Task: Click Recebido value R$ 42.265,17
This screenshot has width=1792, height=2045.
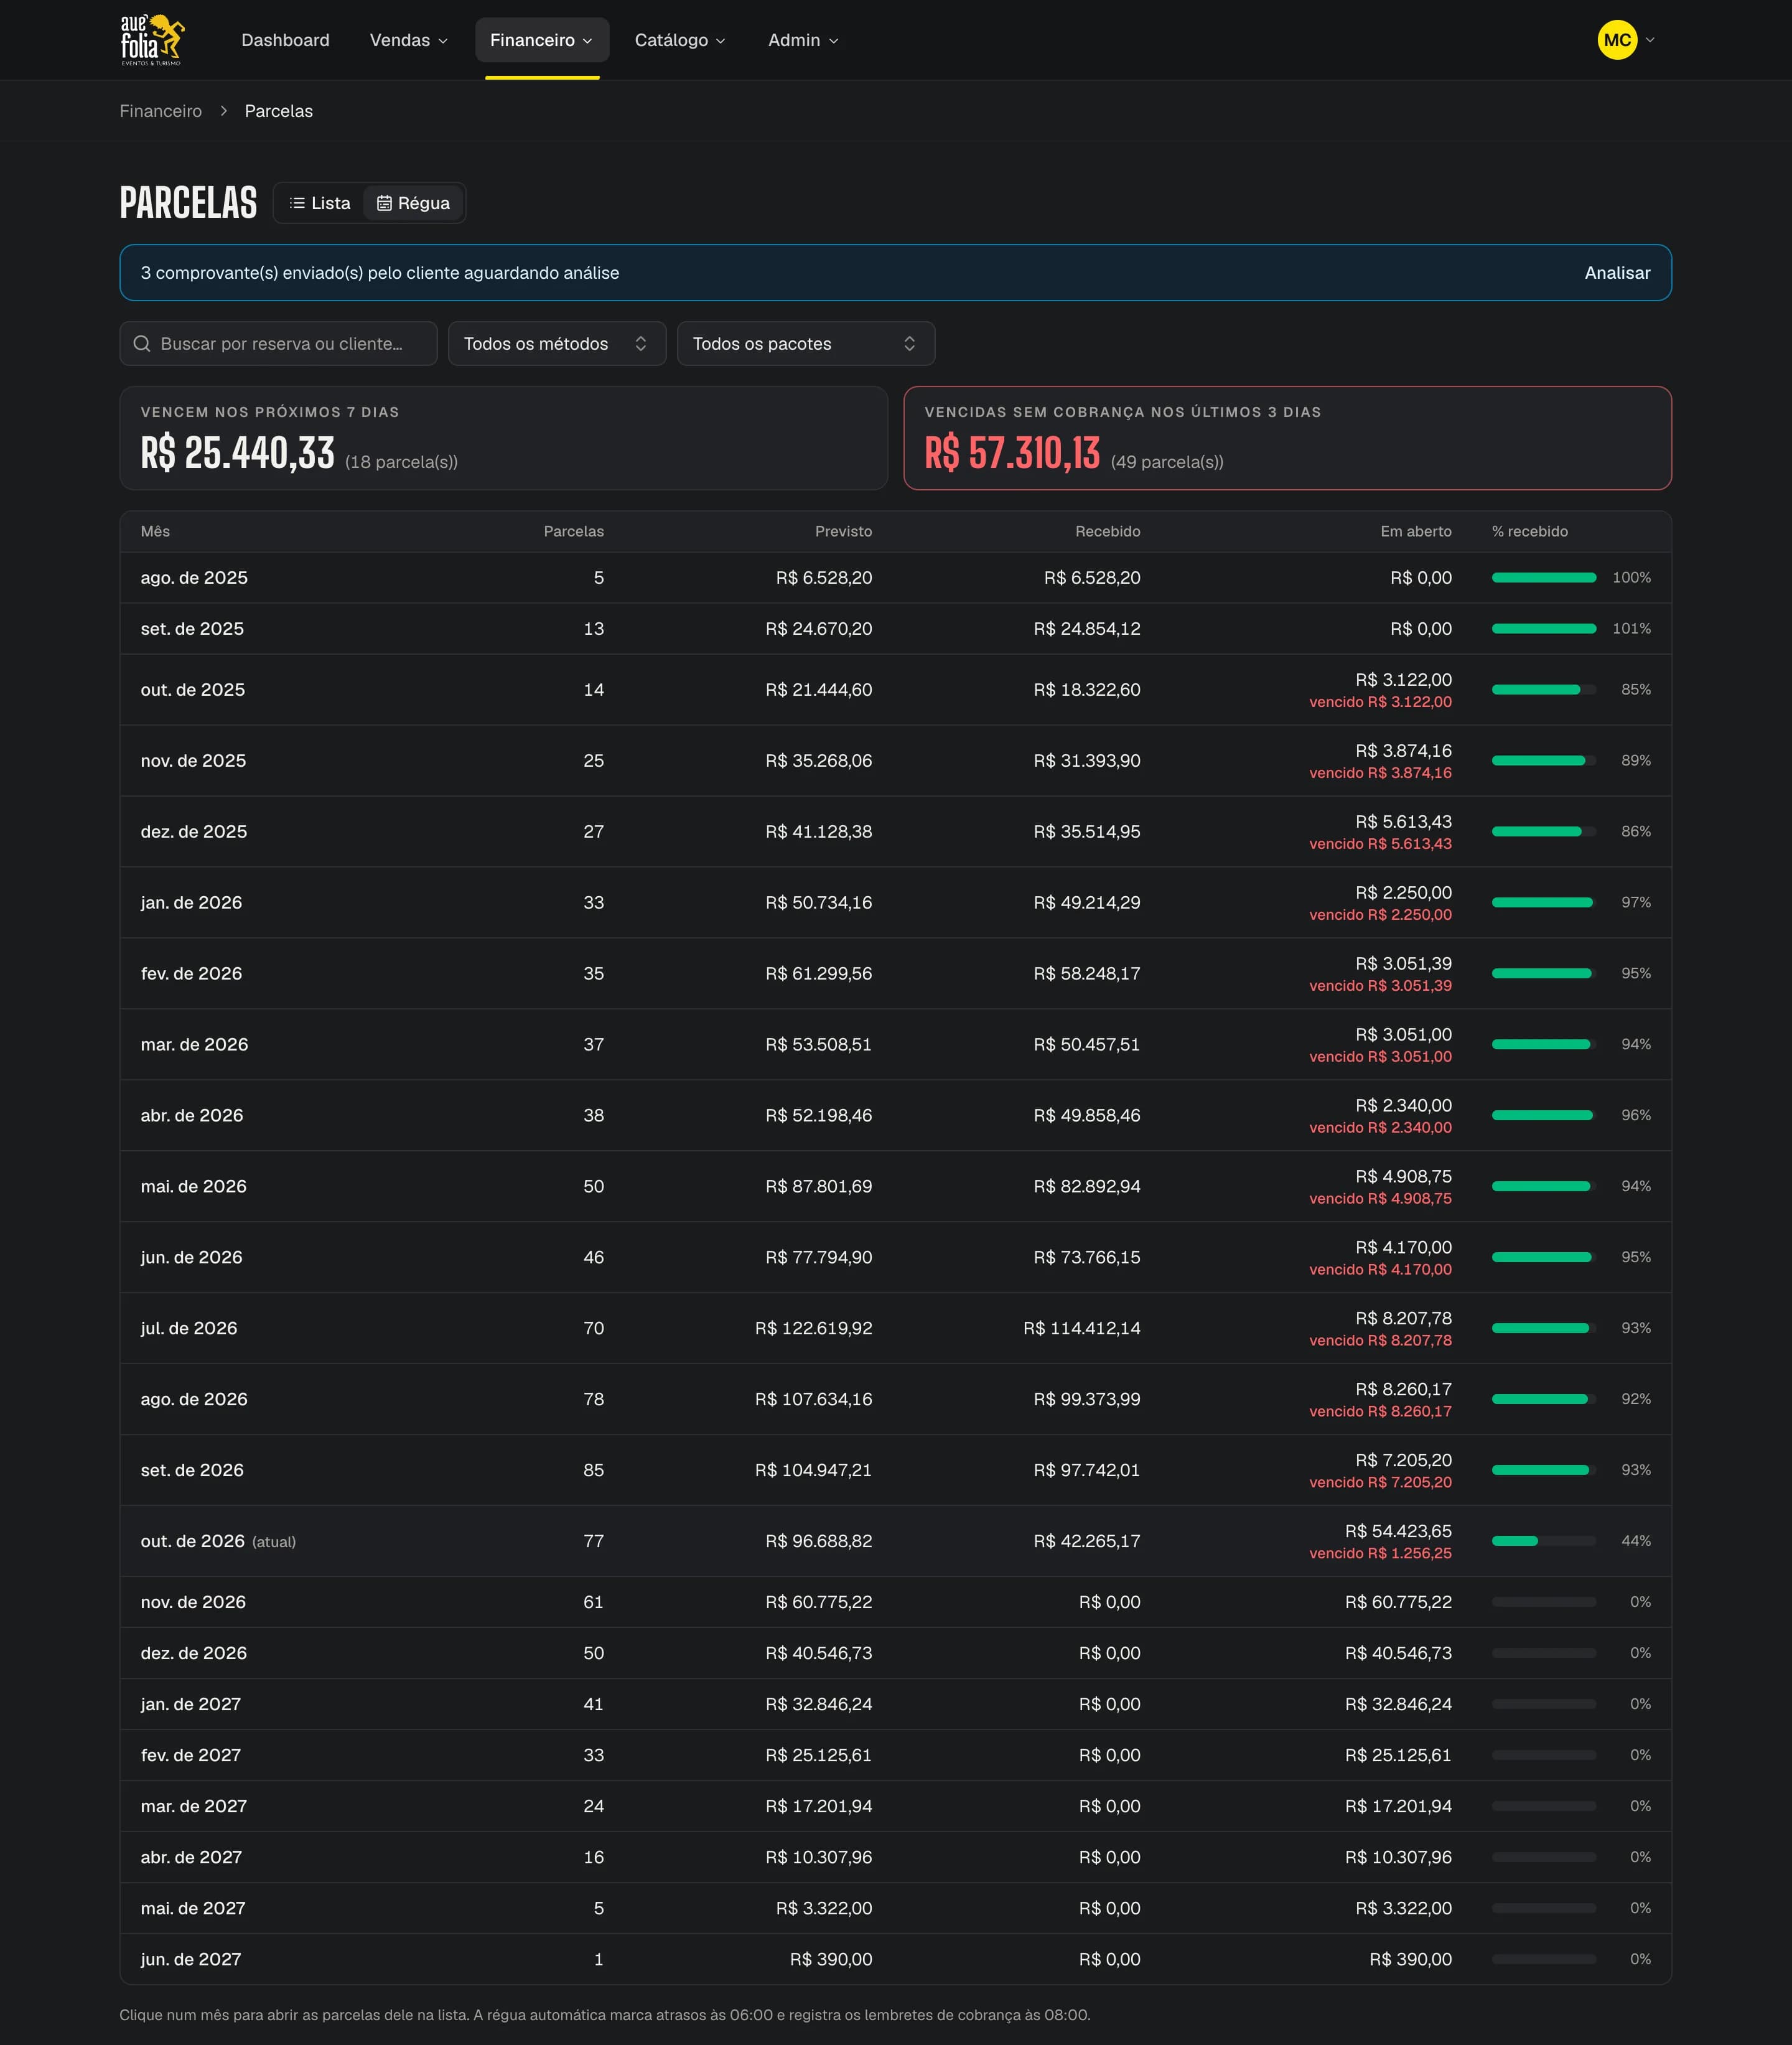Action: (1087, 1542)
